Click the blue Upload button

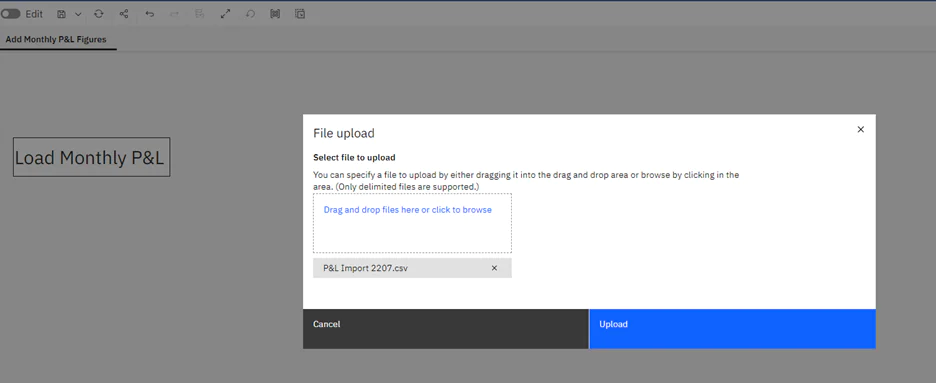[x=732, y=329]
